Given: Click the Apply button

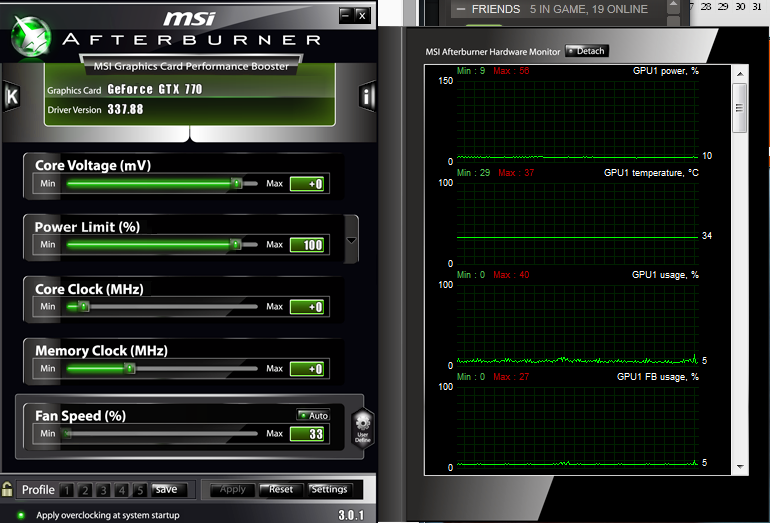Looking at the screenshot, I should [232, 490].
